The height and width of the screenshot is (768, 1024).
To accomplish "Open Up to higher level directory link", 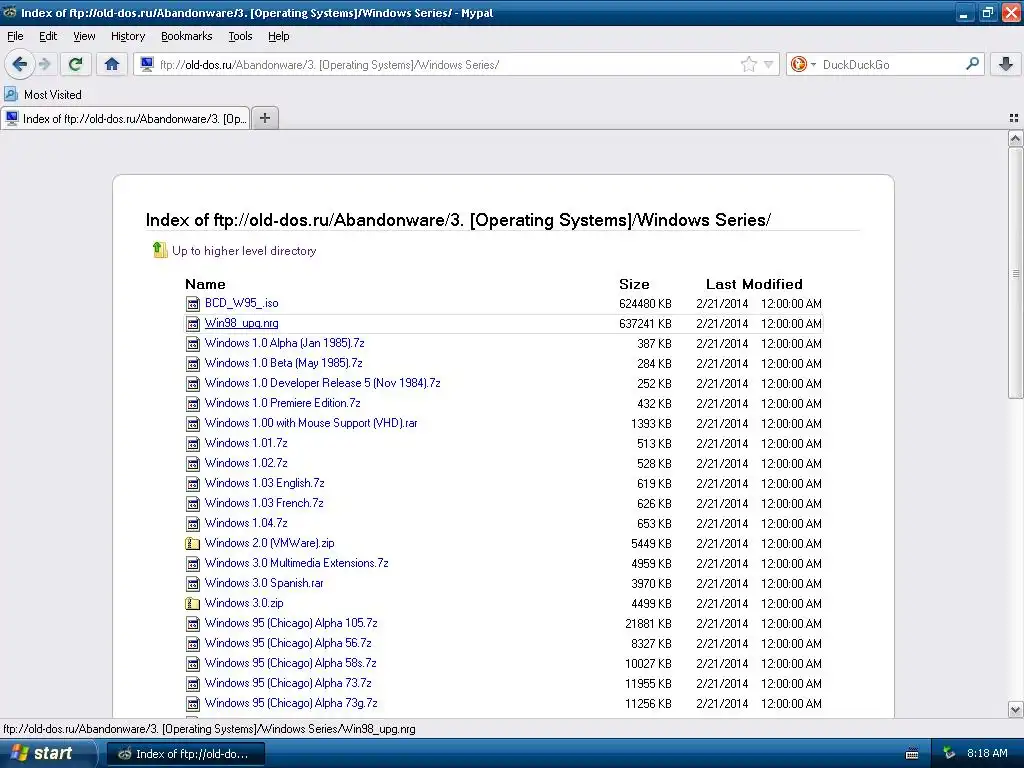I will (x=244, y=251).
